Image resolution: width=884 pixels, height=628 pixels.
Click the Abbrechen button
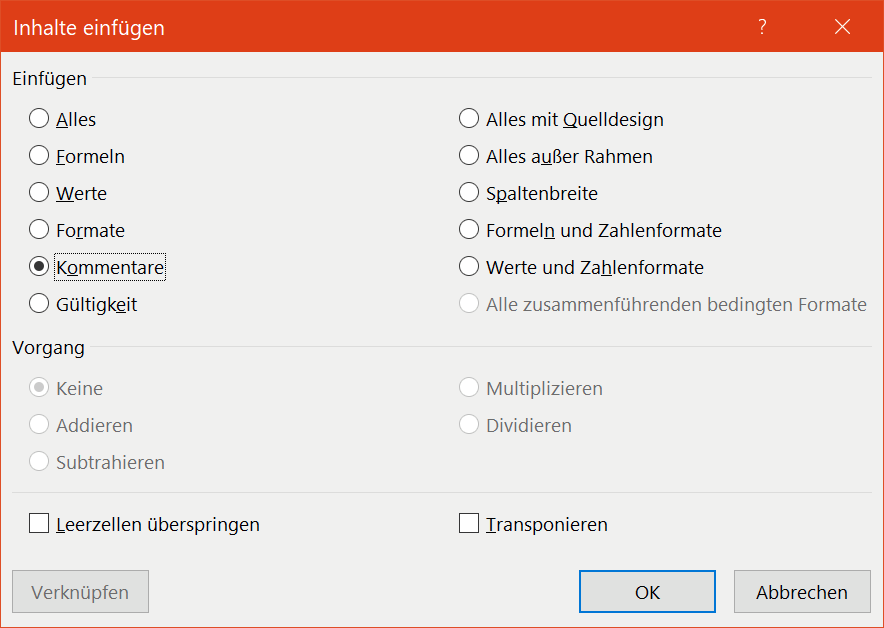coord(801,592)
